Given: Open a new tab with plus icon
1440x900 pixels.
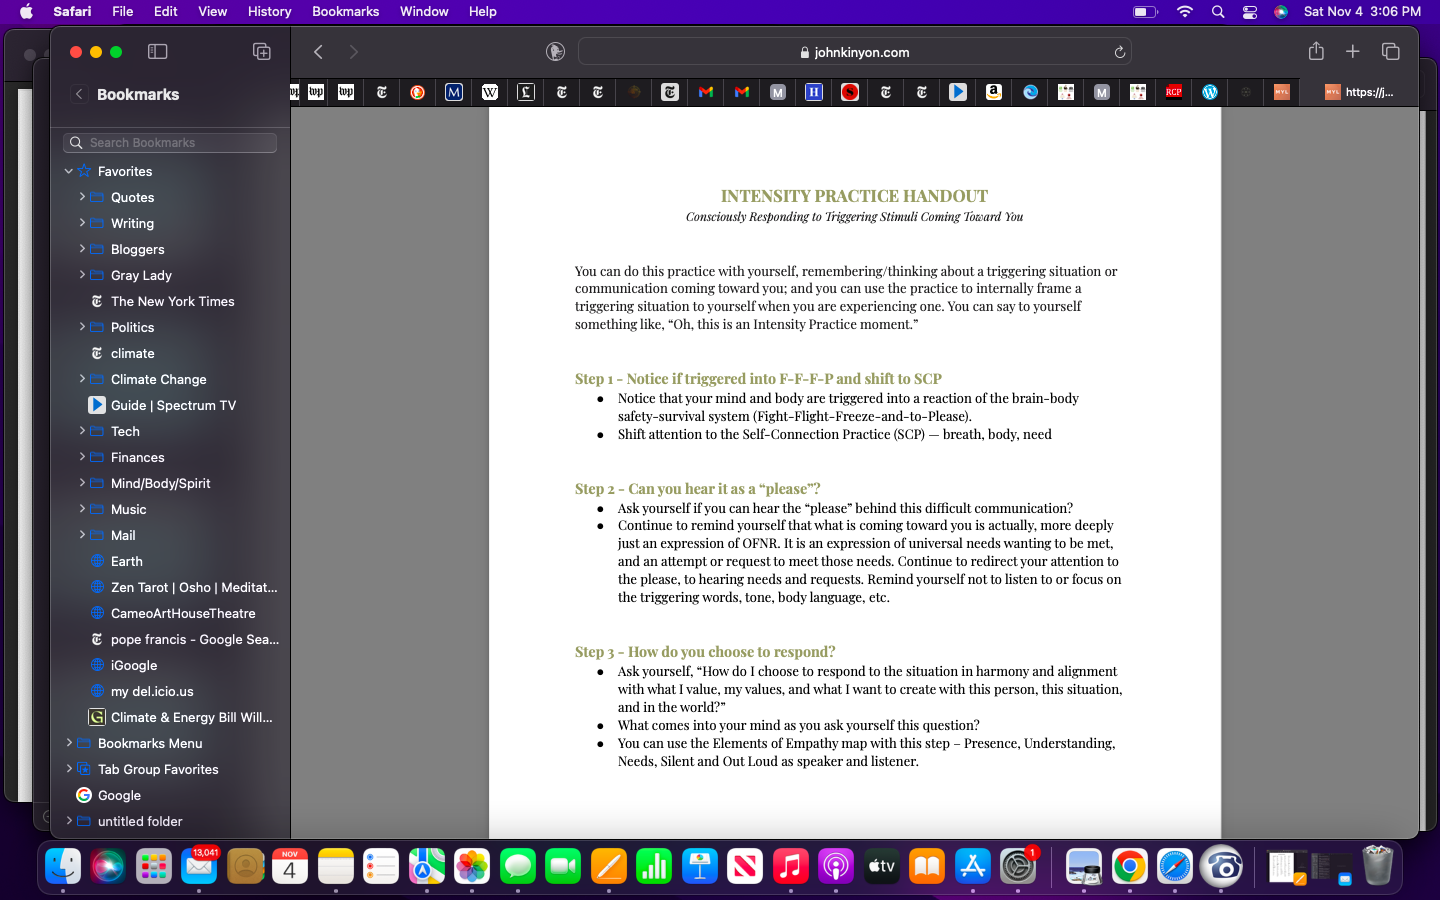Looking at the screenshot, I should [1352, 52].
